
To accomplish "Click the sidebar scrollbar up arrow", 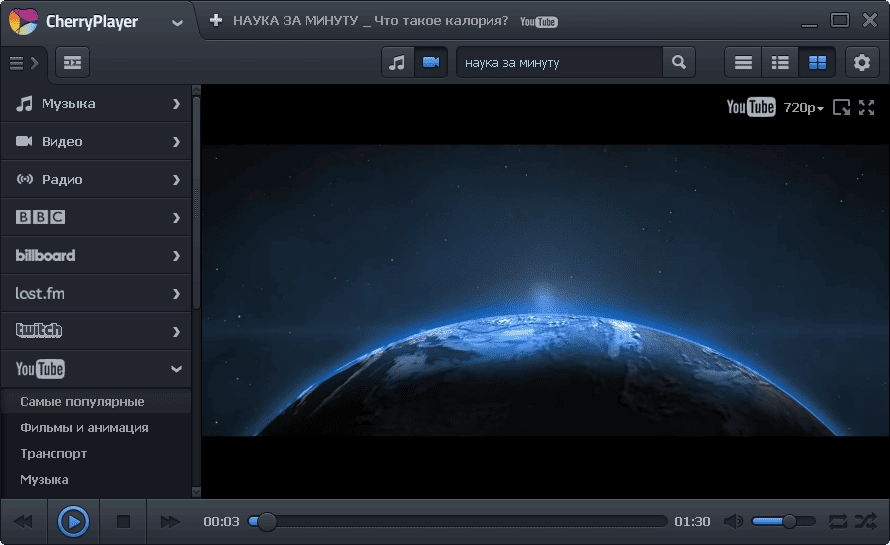I will [x=196, y=90].
